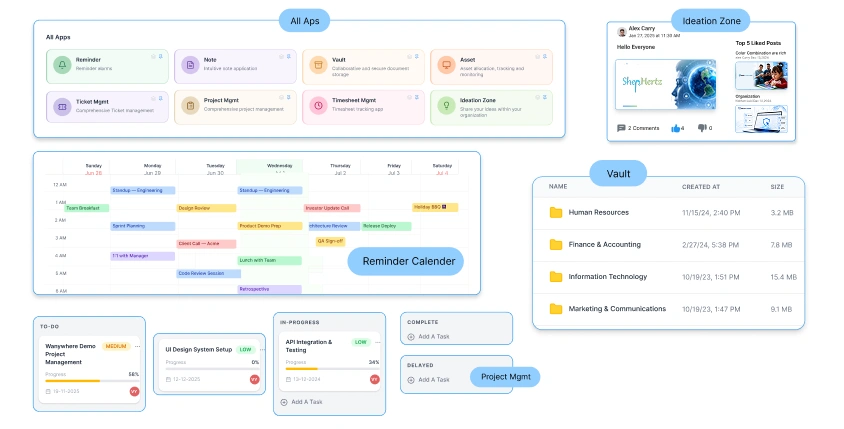Open the Team Breakfast event
The width and height of the screenshot is (844, 429).
(x=87, y=208)
